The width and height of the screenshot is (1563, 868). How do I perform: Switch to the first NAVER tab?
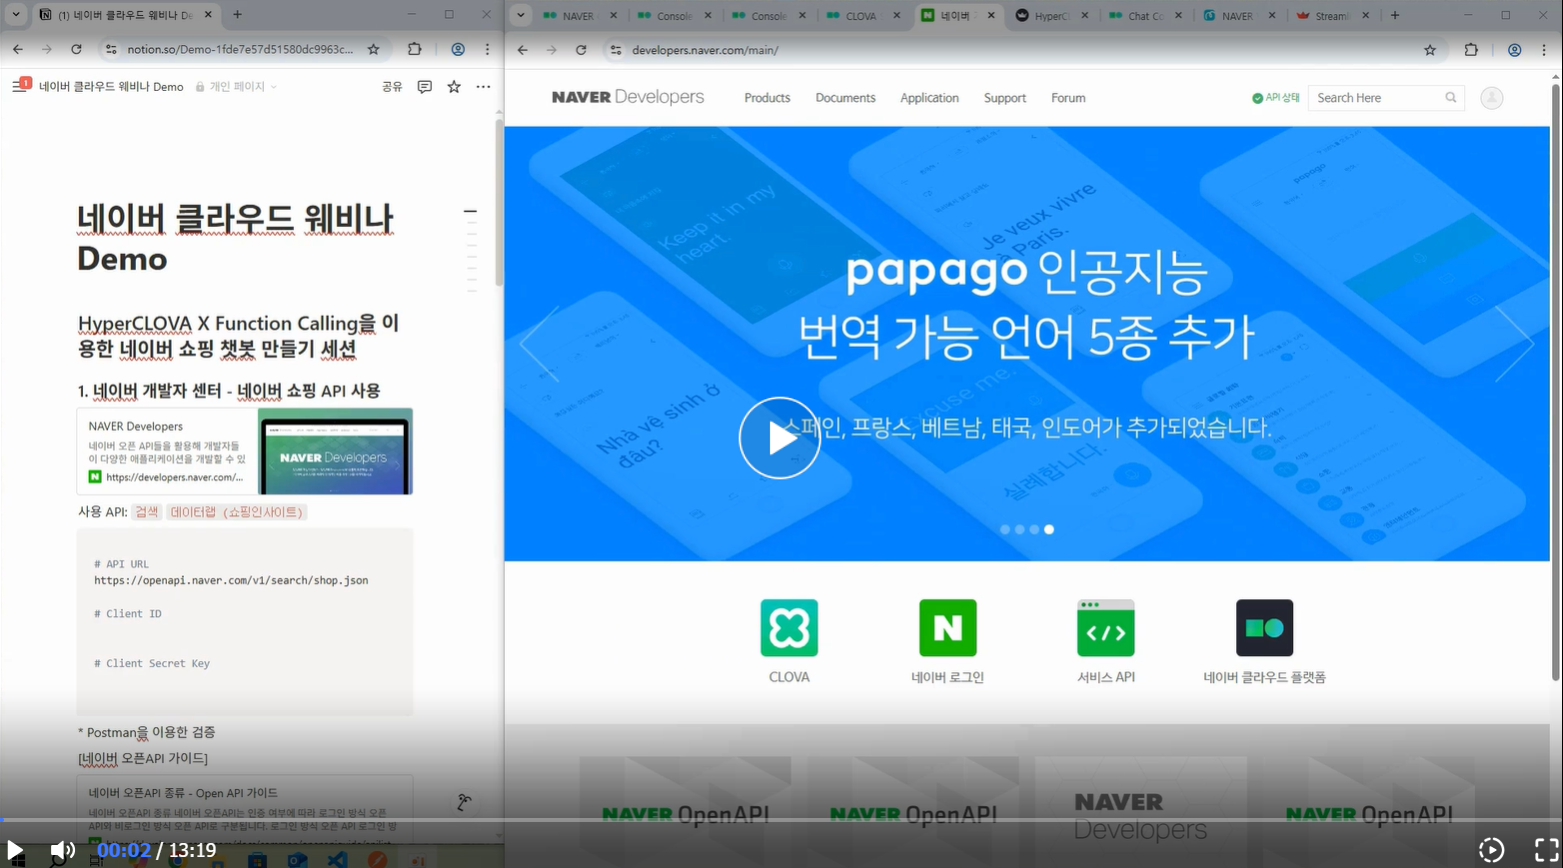tap(580, 16)
